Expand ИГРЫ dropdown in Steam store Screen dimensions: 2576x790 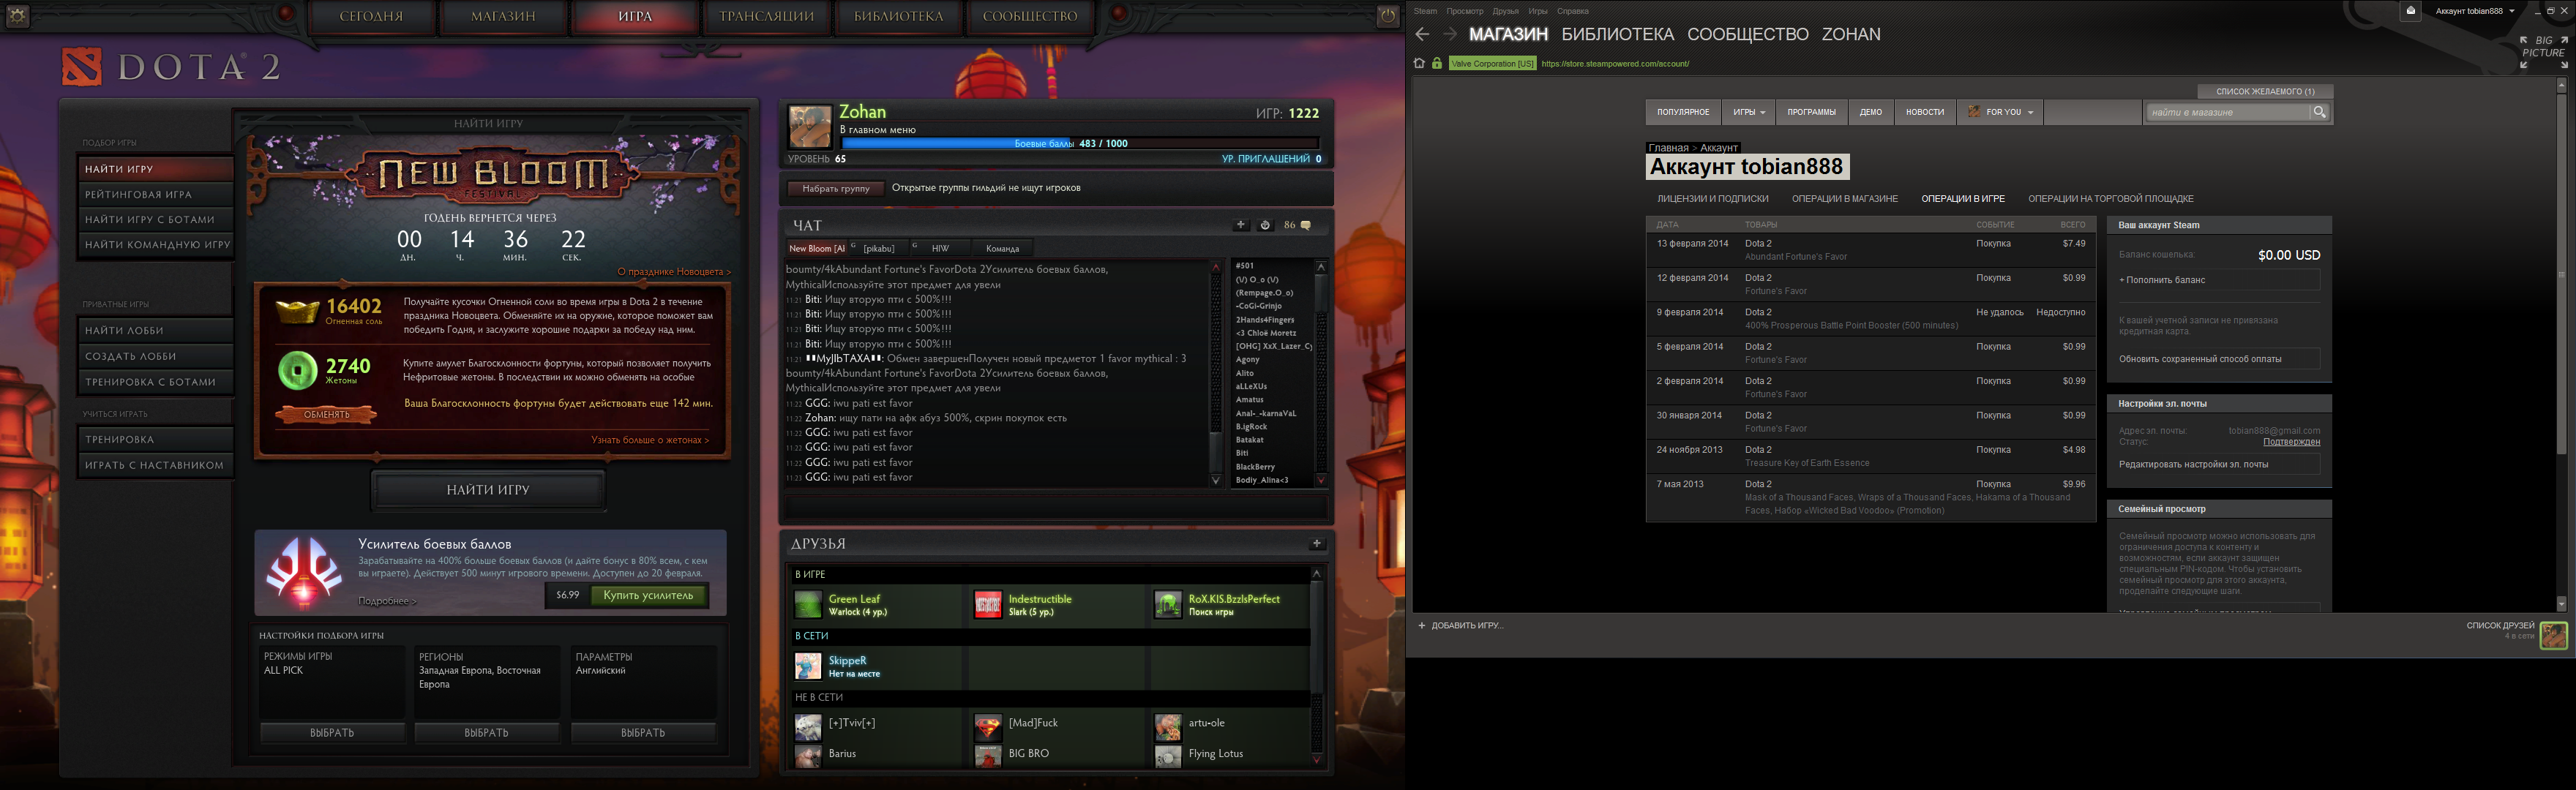[1749, 112]
